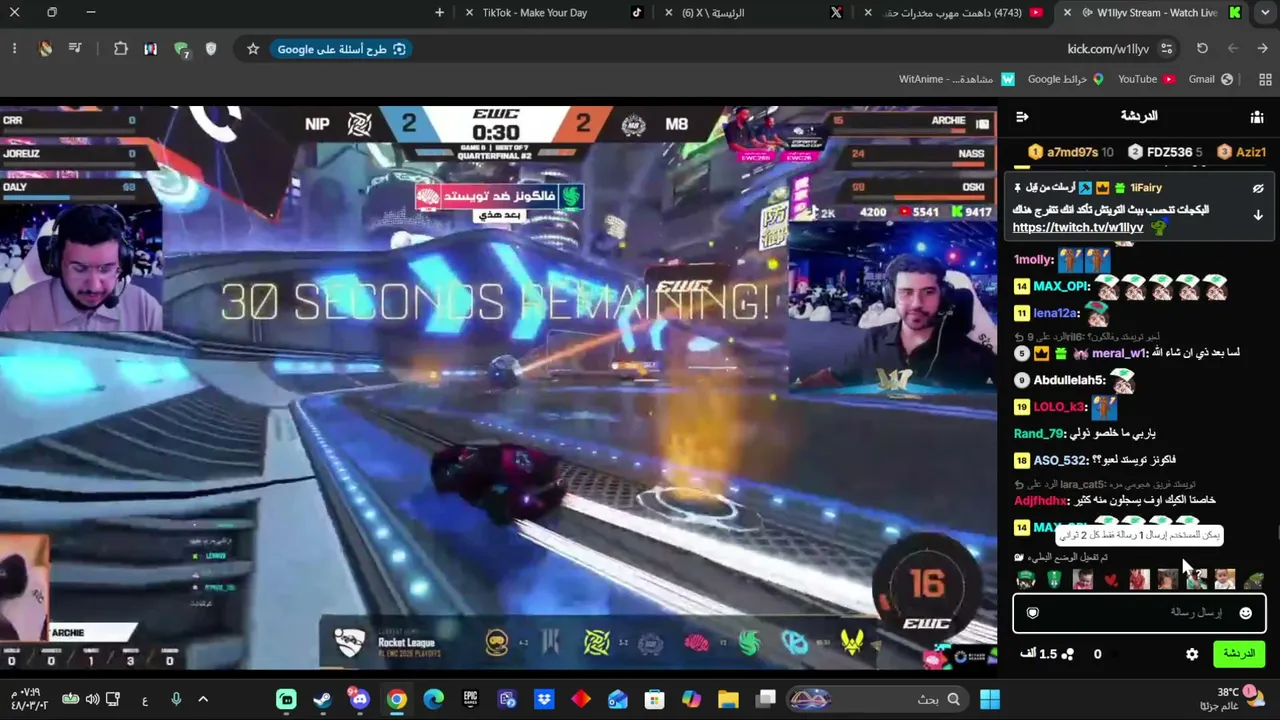Open top gifter a7md97s profile
Viewport: 1280px width, 720px height.
[x=1071, y=152]
